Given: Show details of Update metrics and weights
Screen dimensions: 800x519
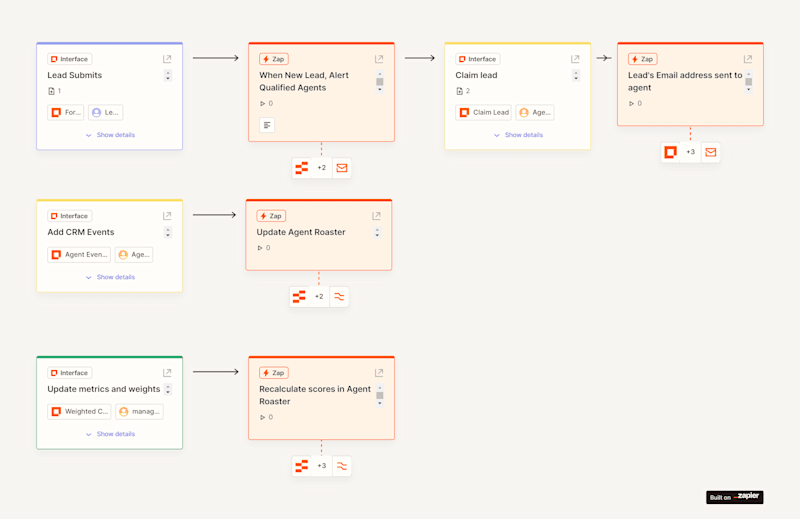Looking at the screenshot, I should tap(110, 434).
